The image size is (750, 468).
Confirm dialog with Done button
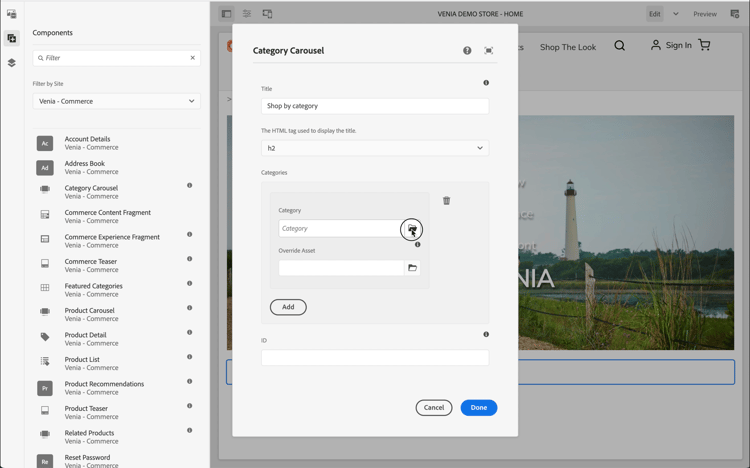(479, 408)
